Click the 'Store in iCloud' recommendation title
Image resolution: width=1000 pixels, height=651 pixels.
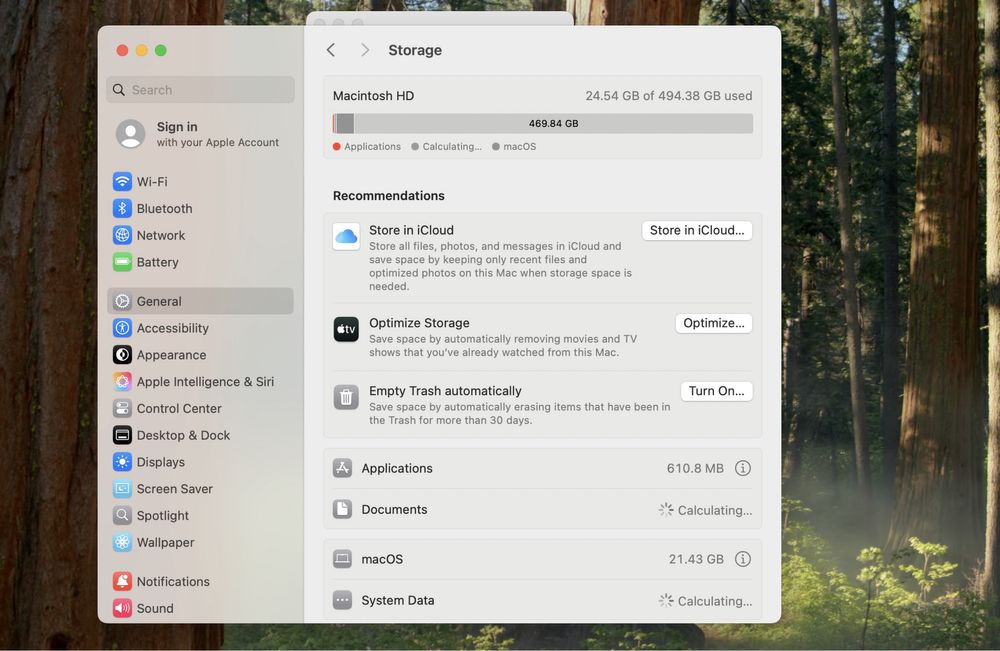pyautogui.click(x=411, y=230)
